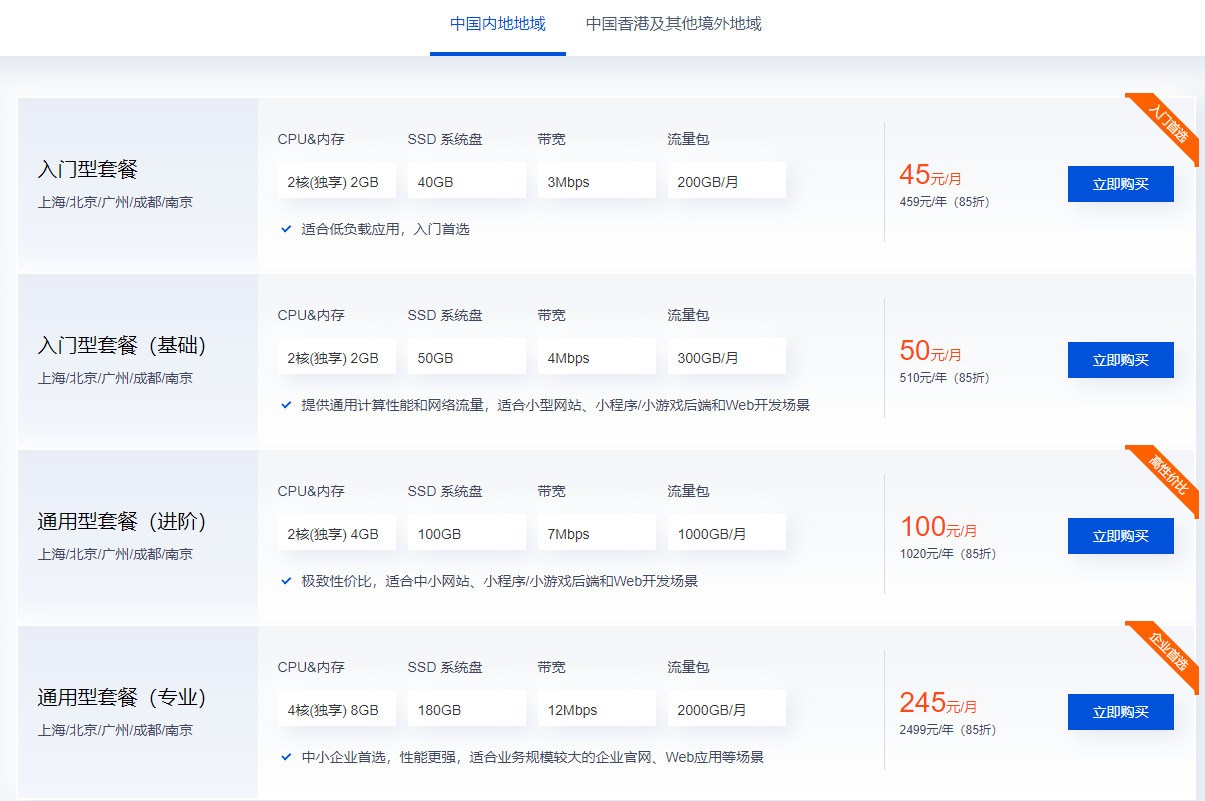
Task: Select the 50GB SSD system disk value
Action: (x=467, y=358)
